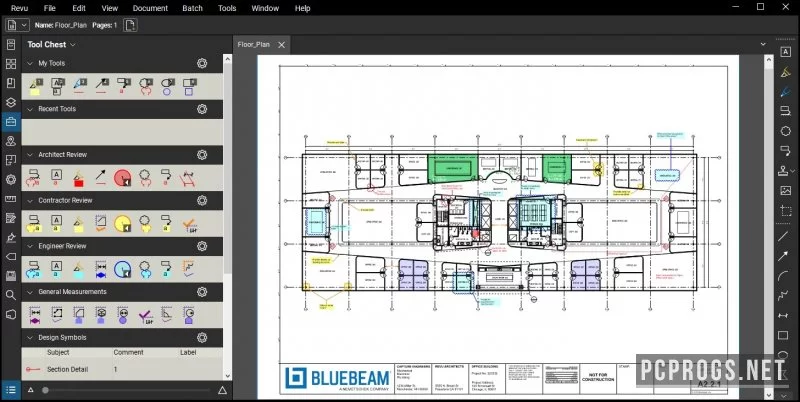Open the Signatures pen panel icon

(11, 237)
